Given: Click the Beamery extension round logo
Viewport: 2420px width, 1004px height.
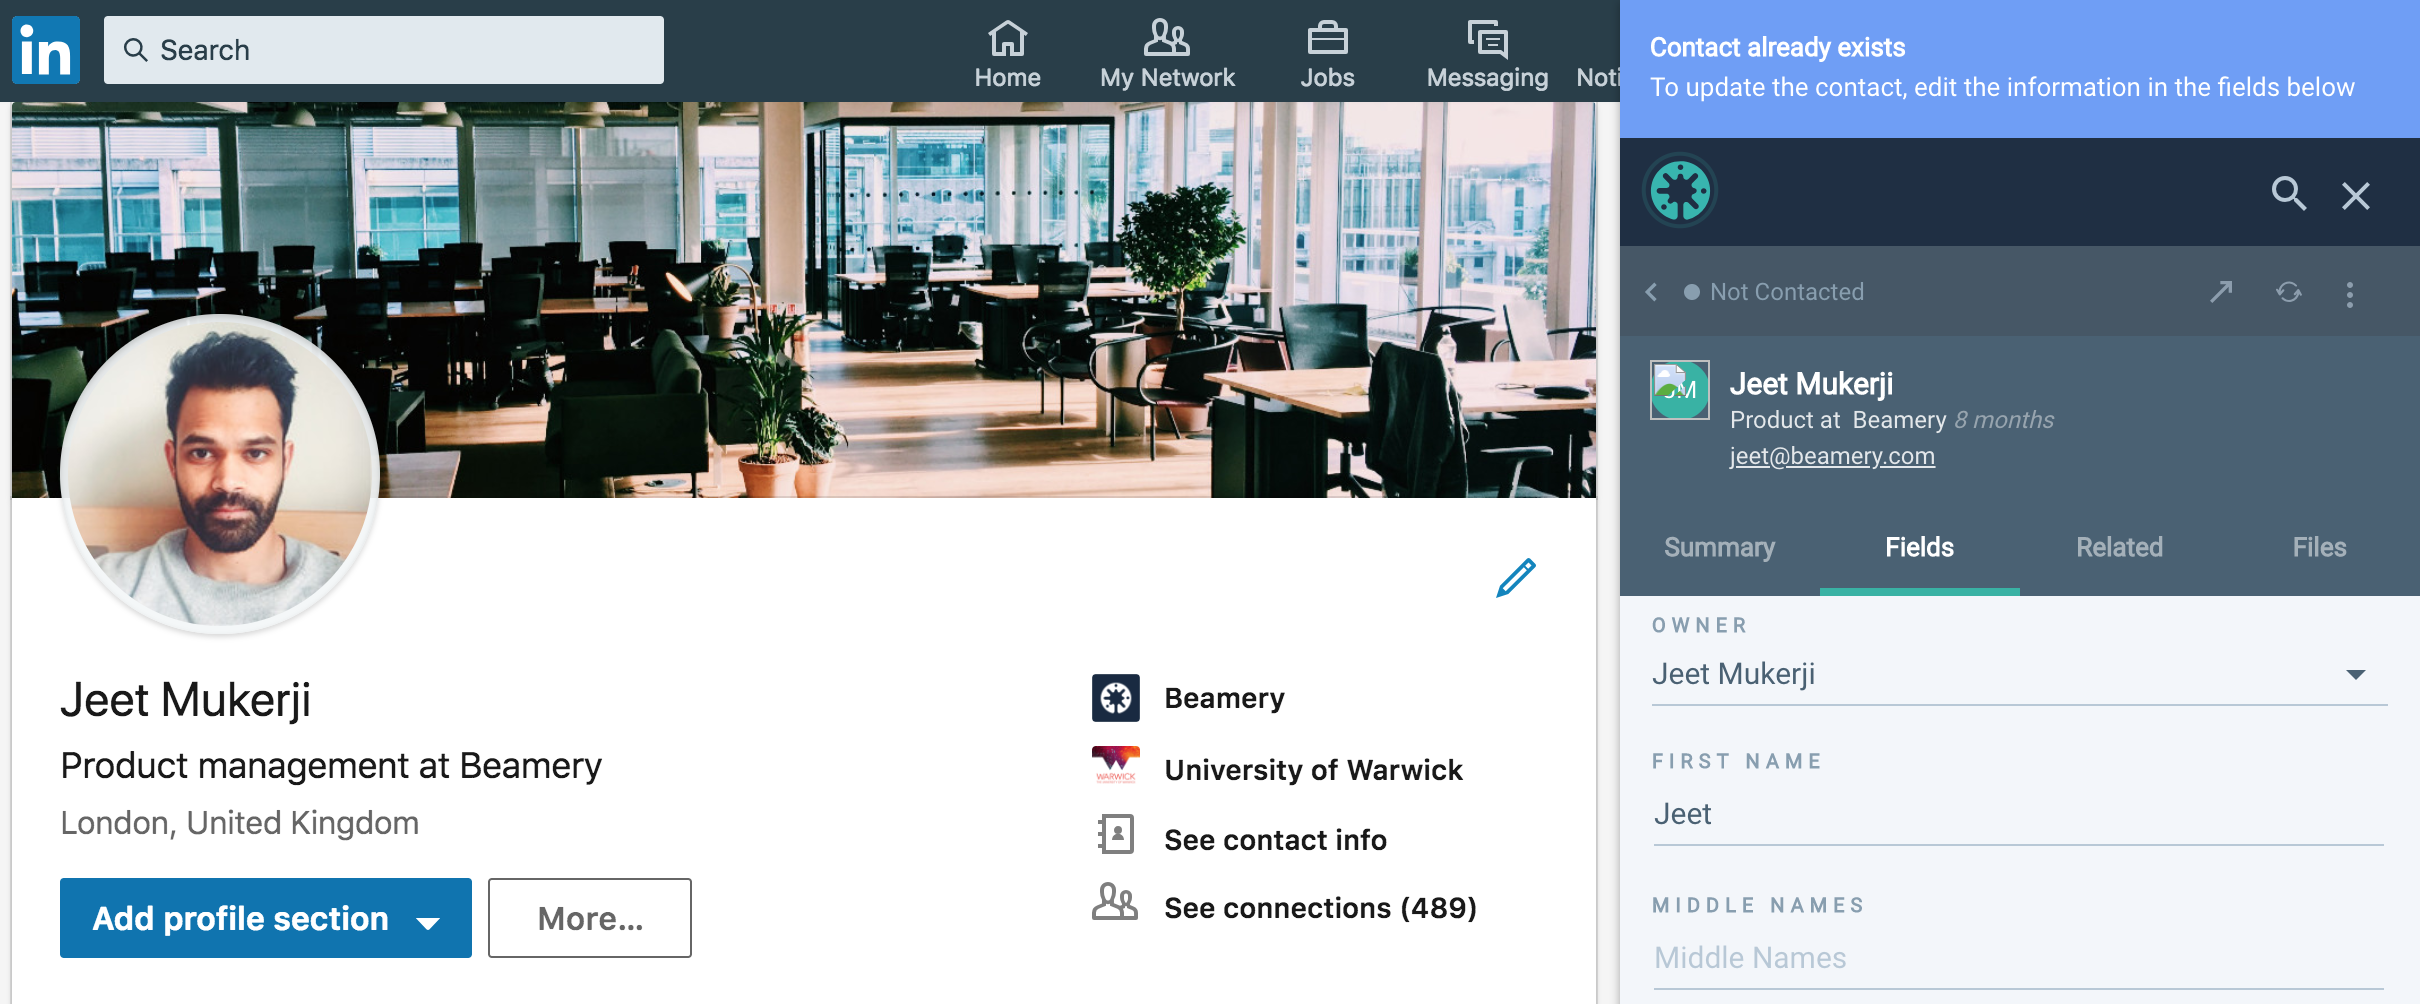Looking at the screenshot, I should (x=1680, y=191).
